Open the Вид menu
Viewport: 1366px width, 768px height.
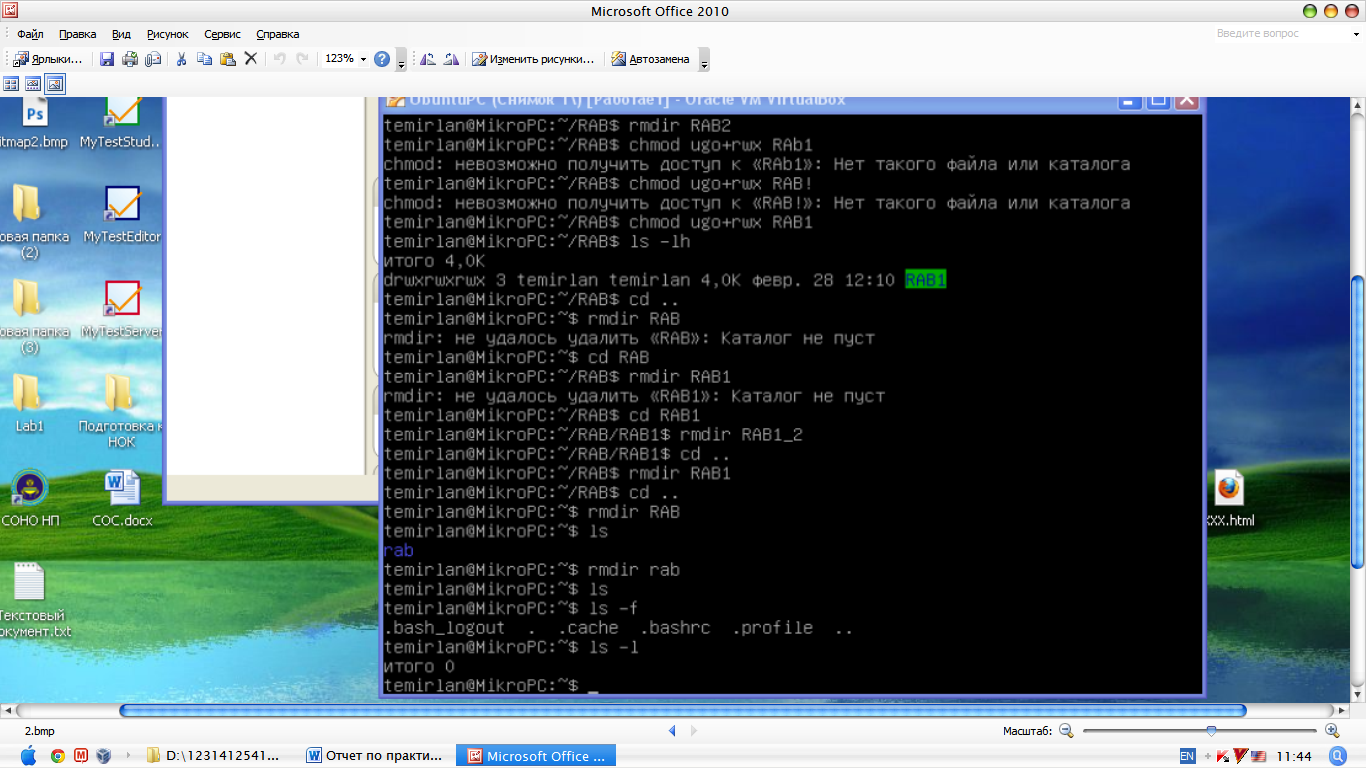pos(121,34)
